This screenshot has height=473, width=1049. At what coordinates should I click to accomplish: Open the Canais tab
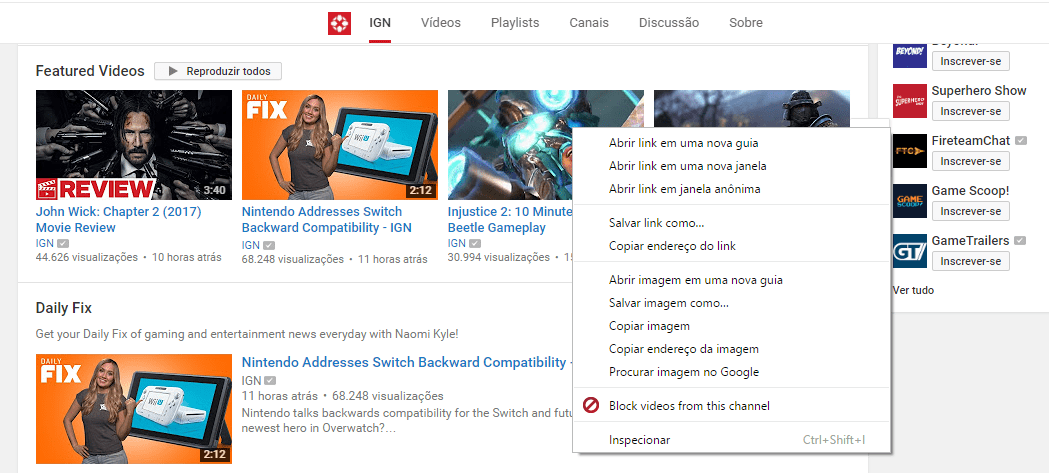(x=589, y=23)
